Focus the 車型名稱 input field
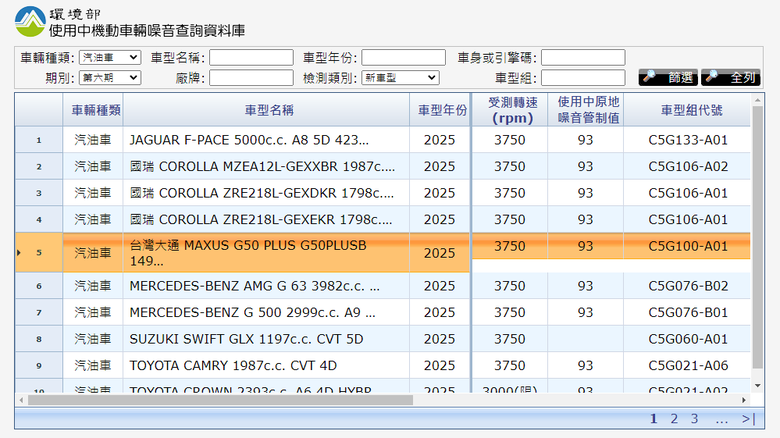 [x=251, y=58]
